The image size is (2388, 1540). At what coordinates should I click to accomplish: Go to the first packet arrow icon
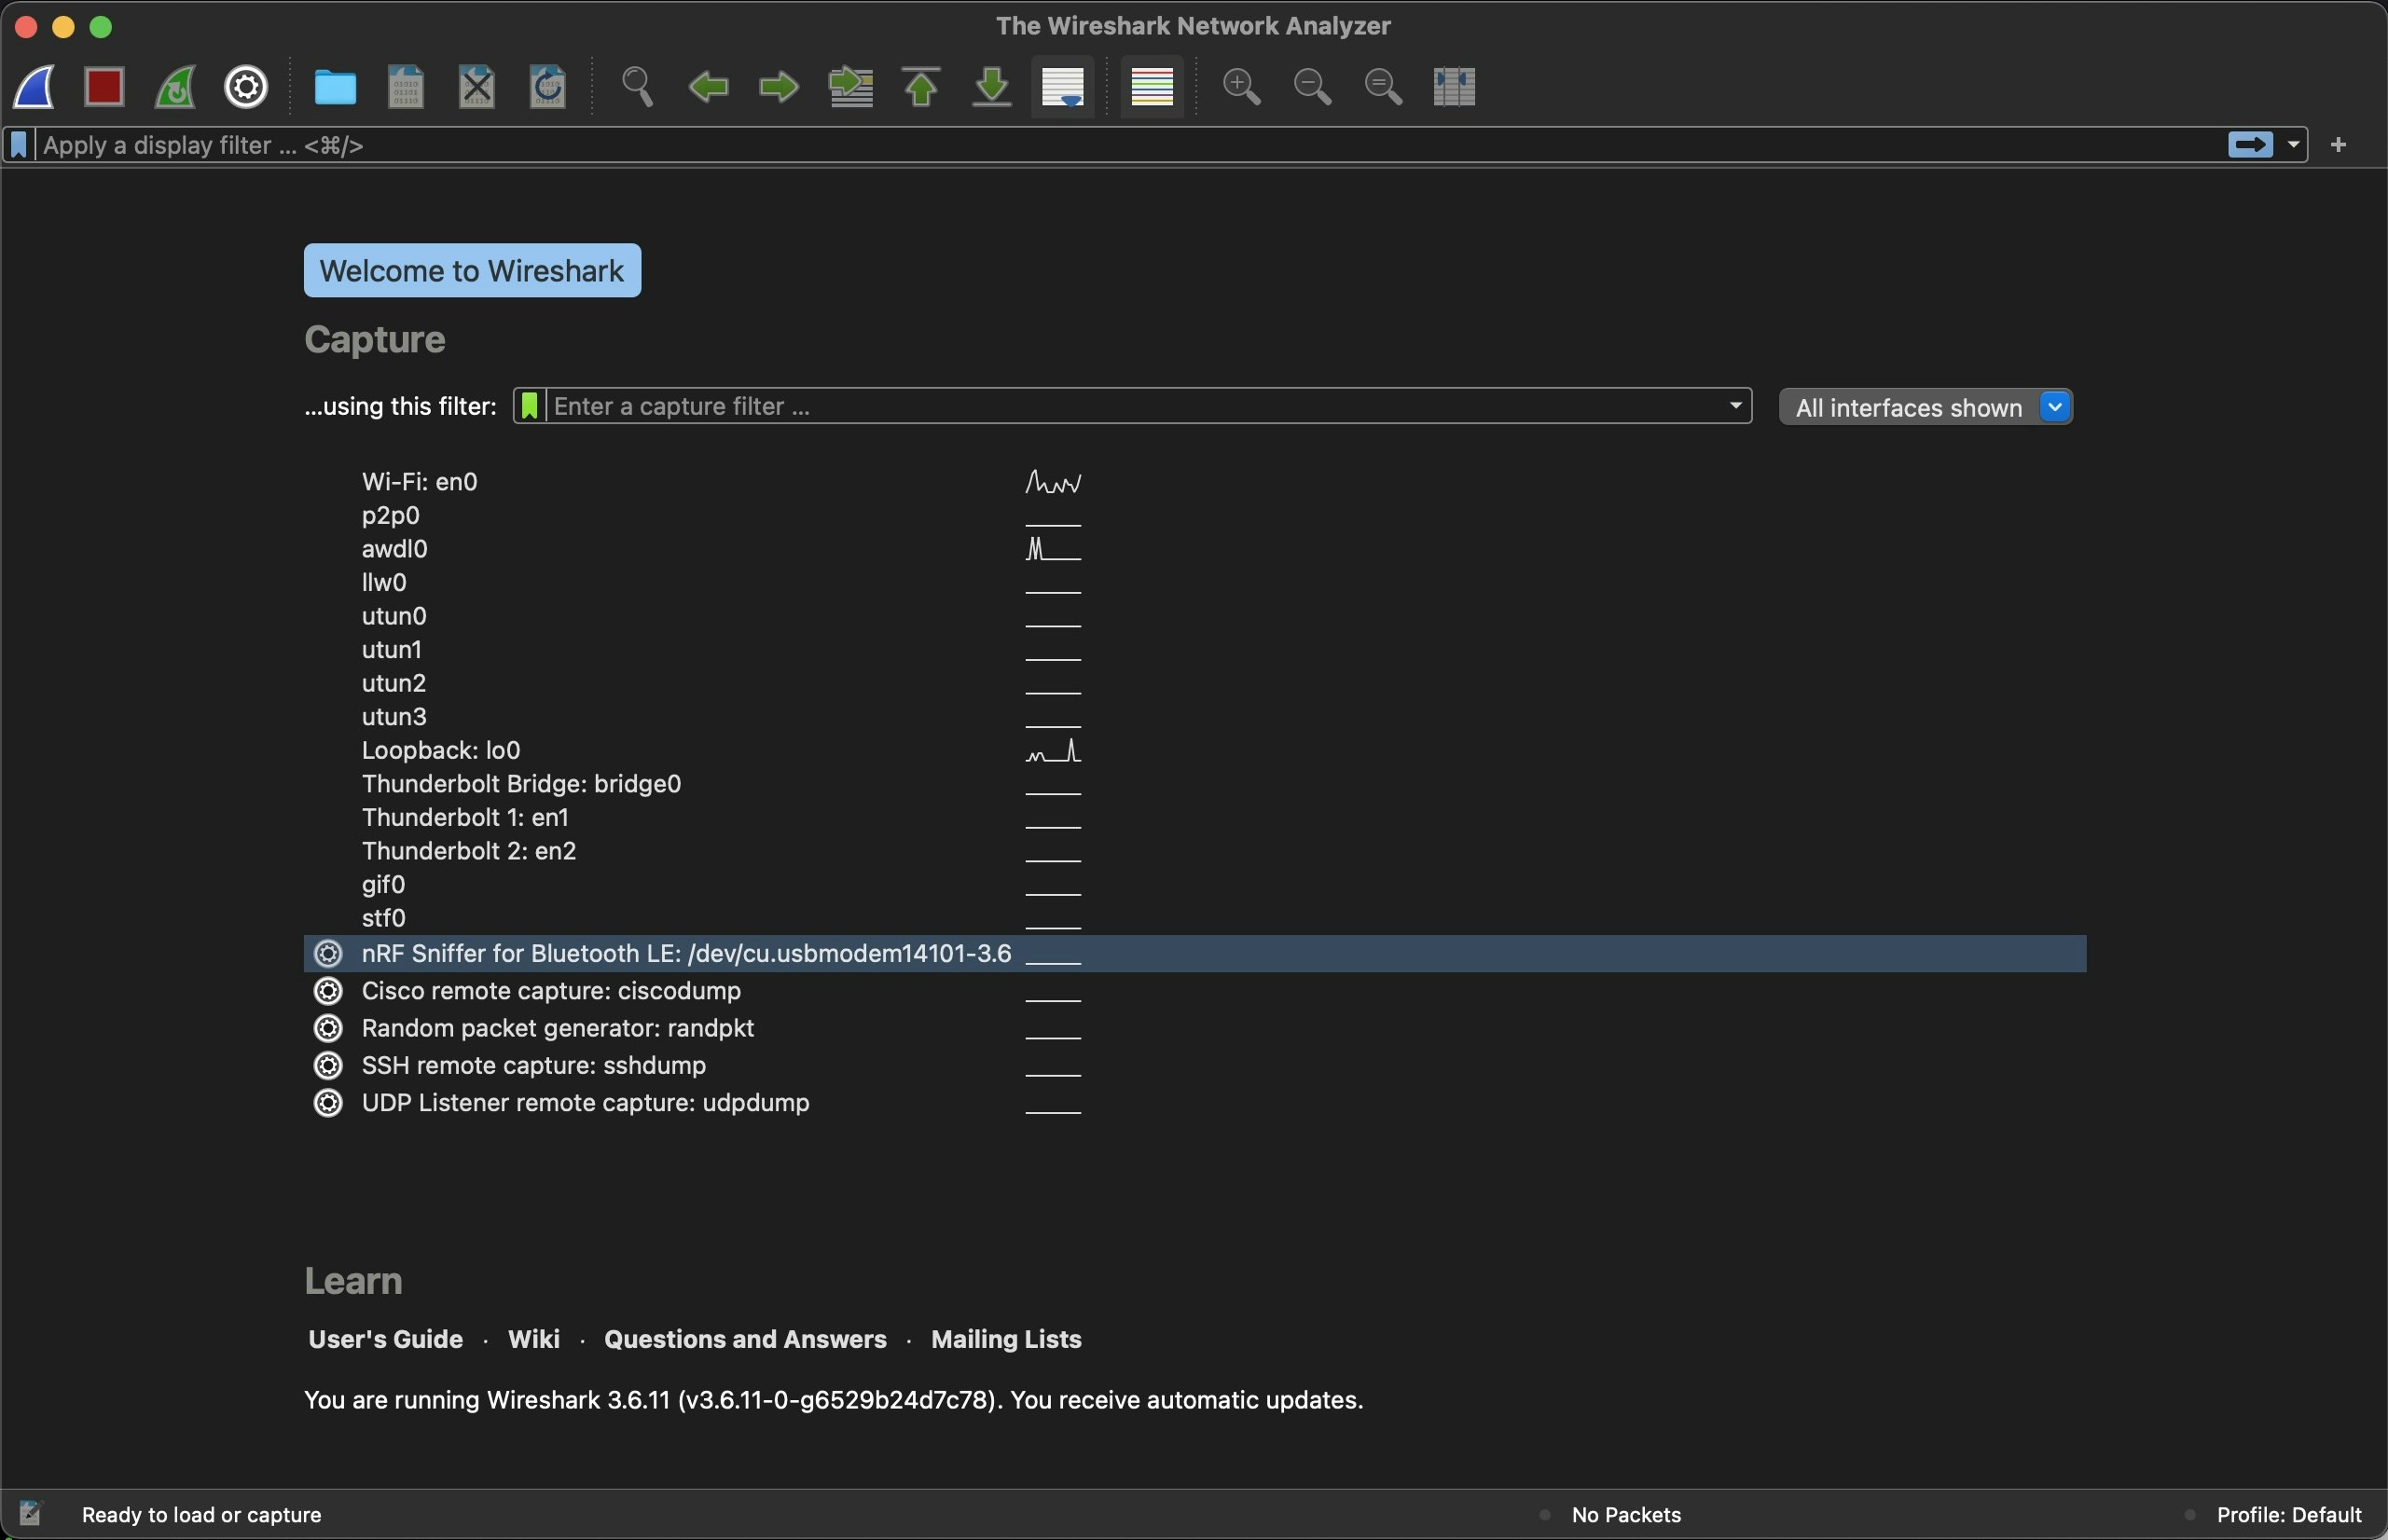(921, 87)
